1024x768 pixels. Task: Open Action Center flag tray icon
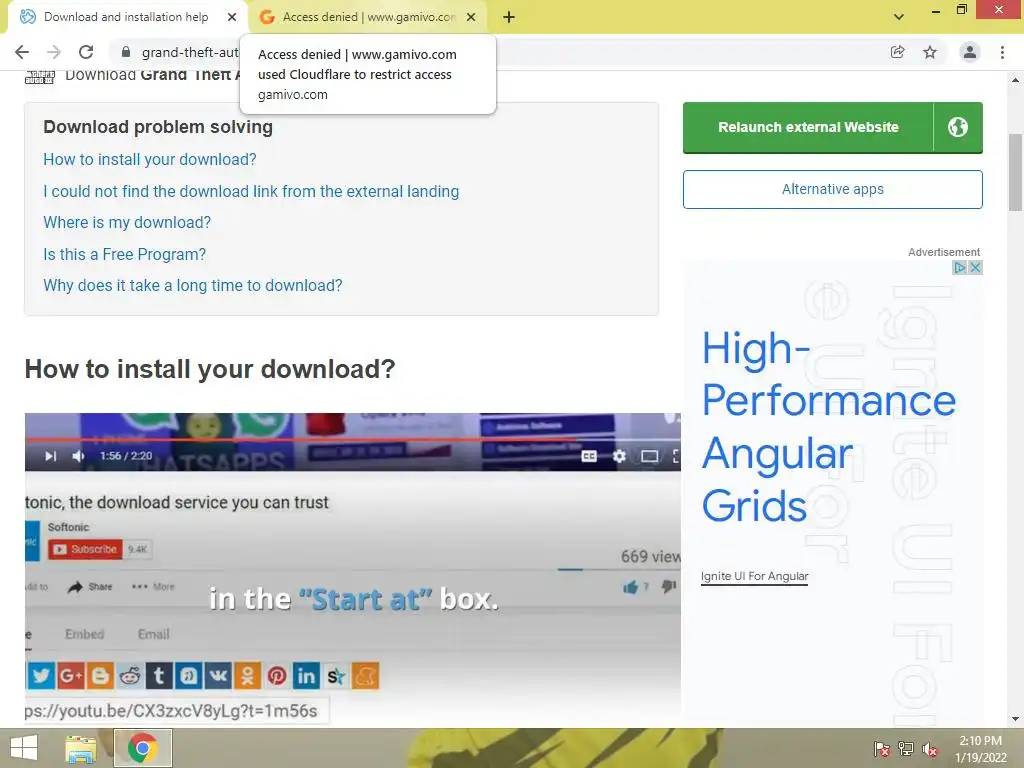click(882, 749)
